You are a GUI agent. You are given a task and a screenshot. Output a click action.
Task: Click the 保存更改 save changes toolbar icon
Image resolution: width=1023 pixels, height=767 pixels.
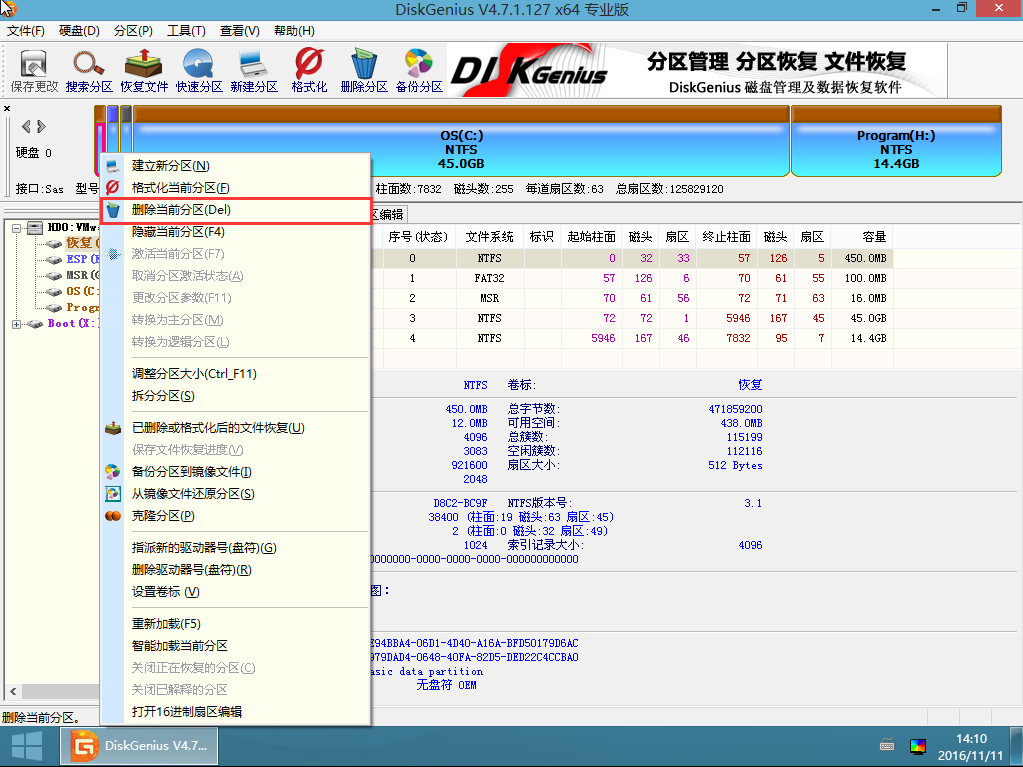(34, 71)
